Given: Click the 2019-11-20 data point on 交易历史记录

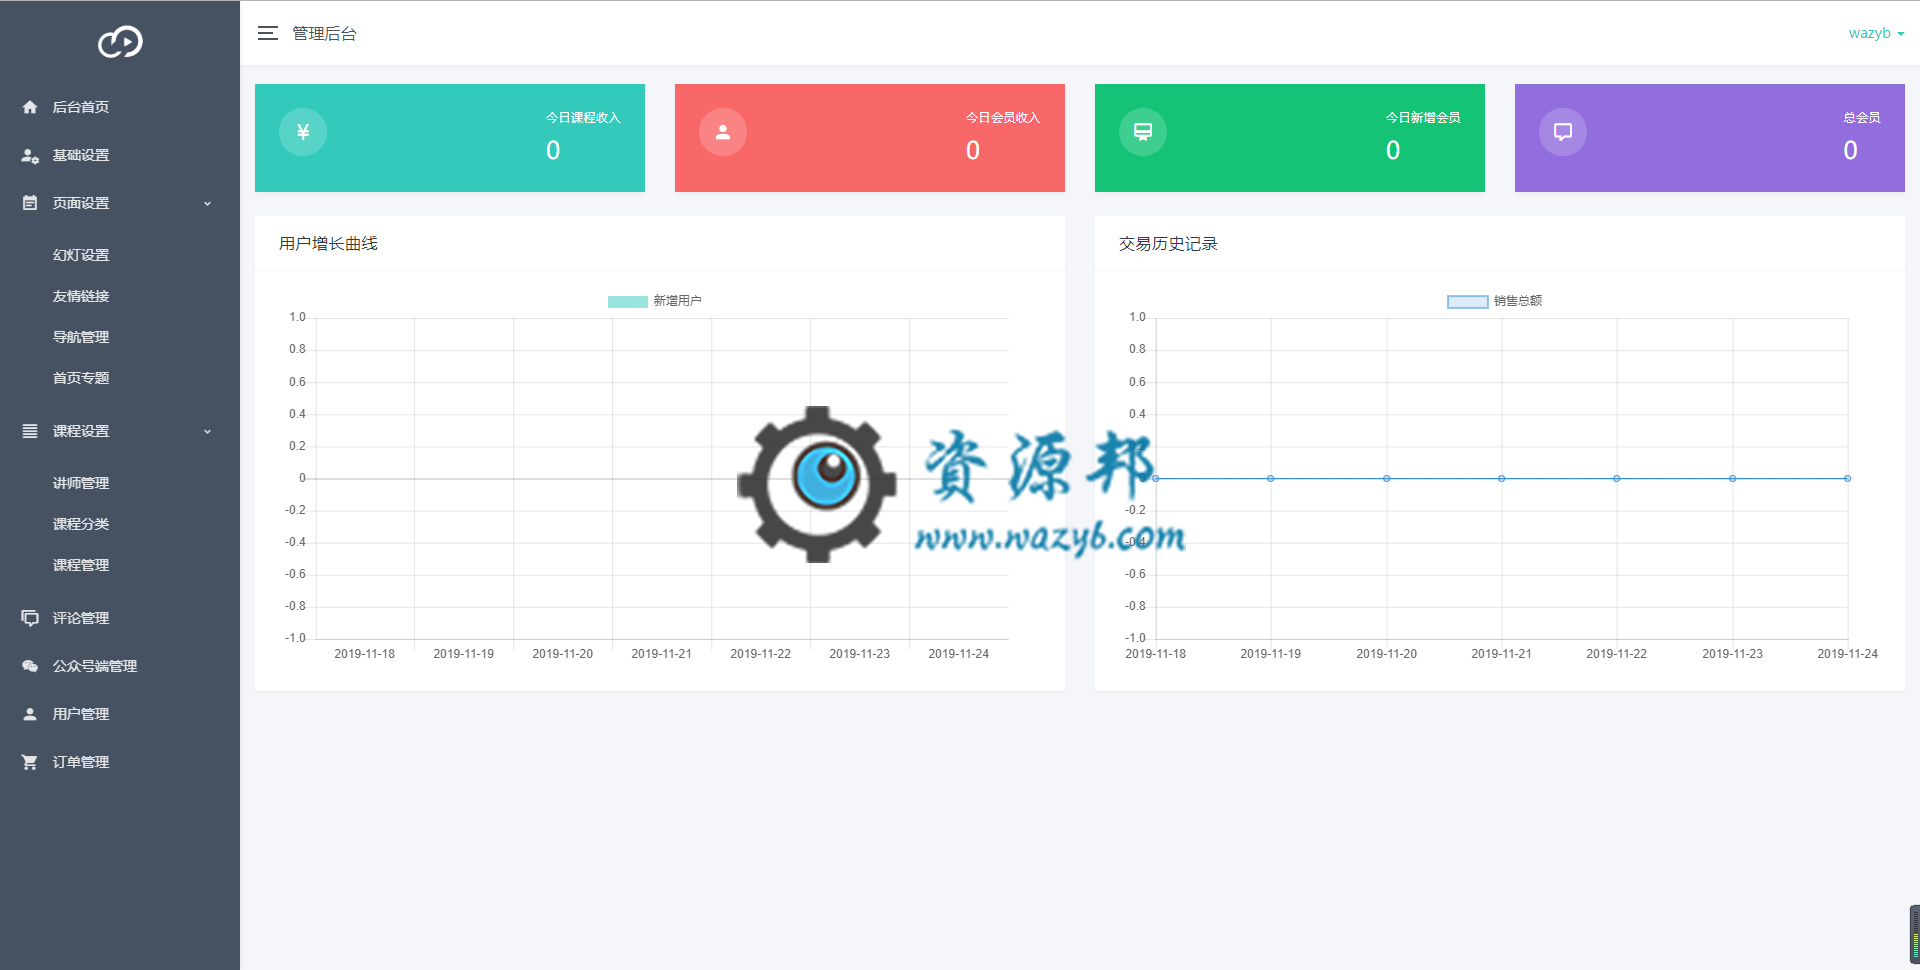Looking at the screenshot, I should tap(1387, 478).
